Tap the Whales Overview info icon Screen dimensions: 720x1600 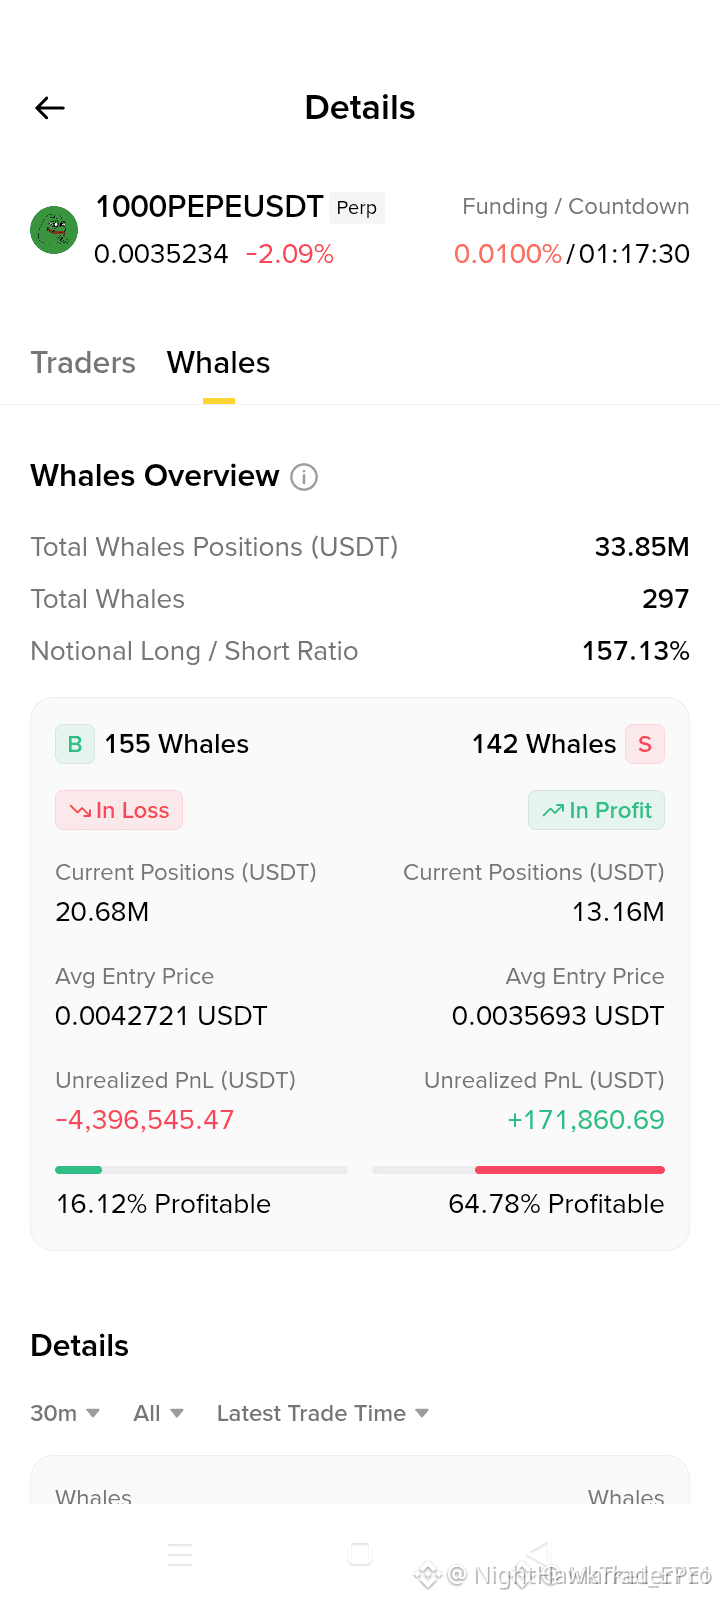coord(304,477)
